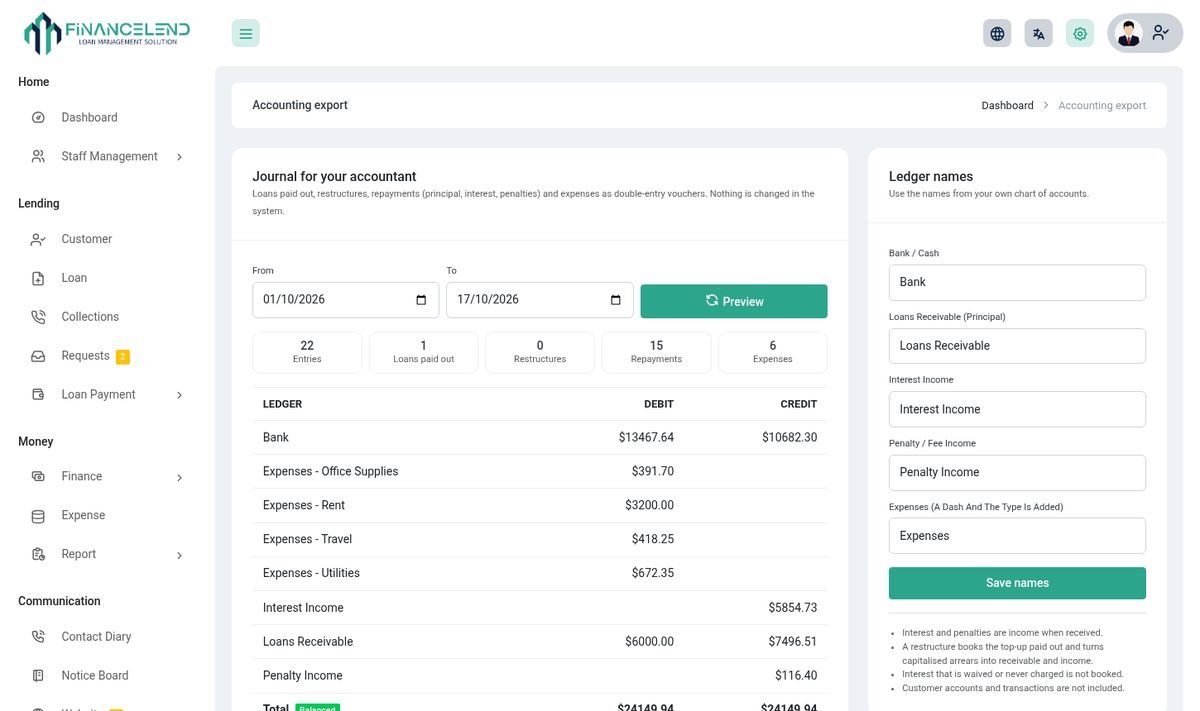Open the From date calendar picker icon
The width and height of the screenshot is (1200, 711).
point(421,300)
